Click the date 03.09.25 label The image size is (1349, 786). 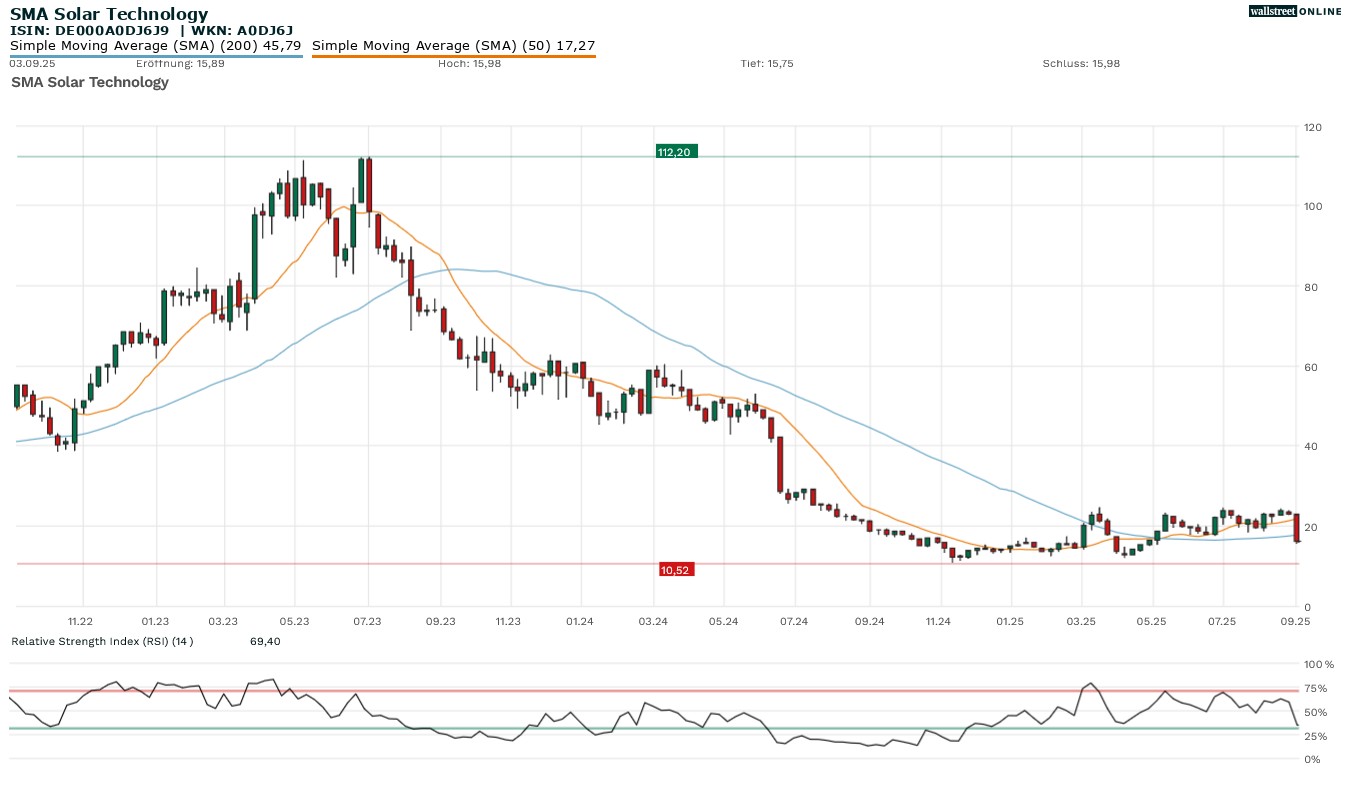click(x=32, y=64)
